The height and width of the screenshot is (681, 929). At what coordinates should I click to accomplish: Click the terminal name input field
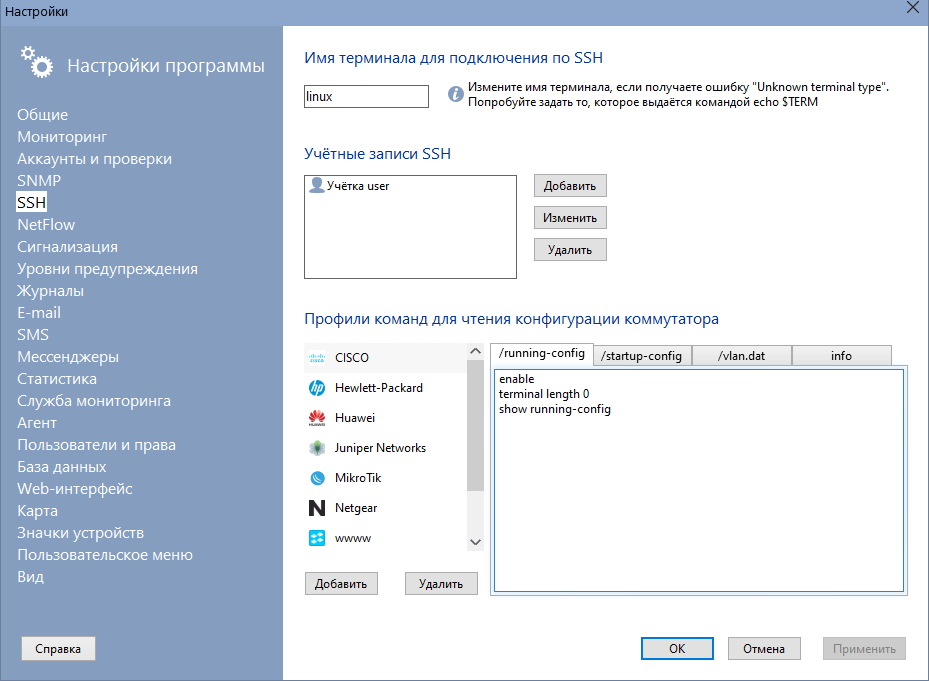click(366, 96)
